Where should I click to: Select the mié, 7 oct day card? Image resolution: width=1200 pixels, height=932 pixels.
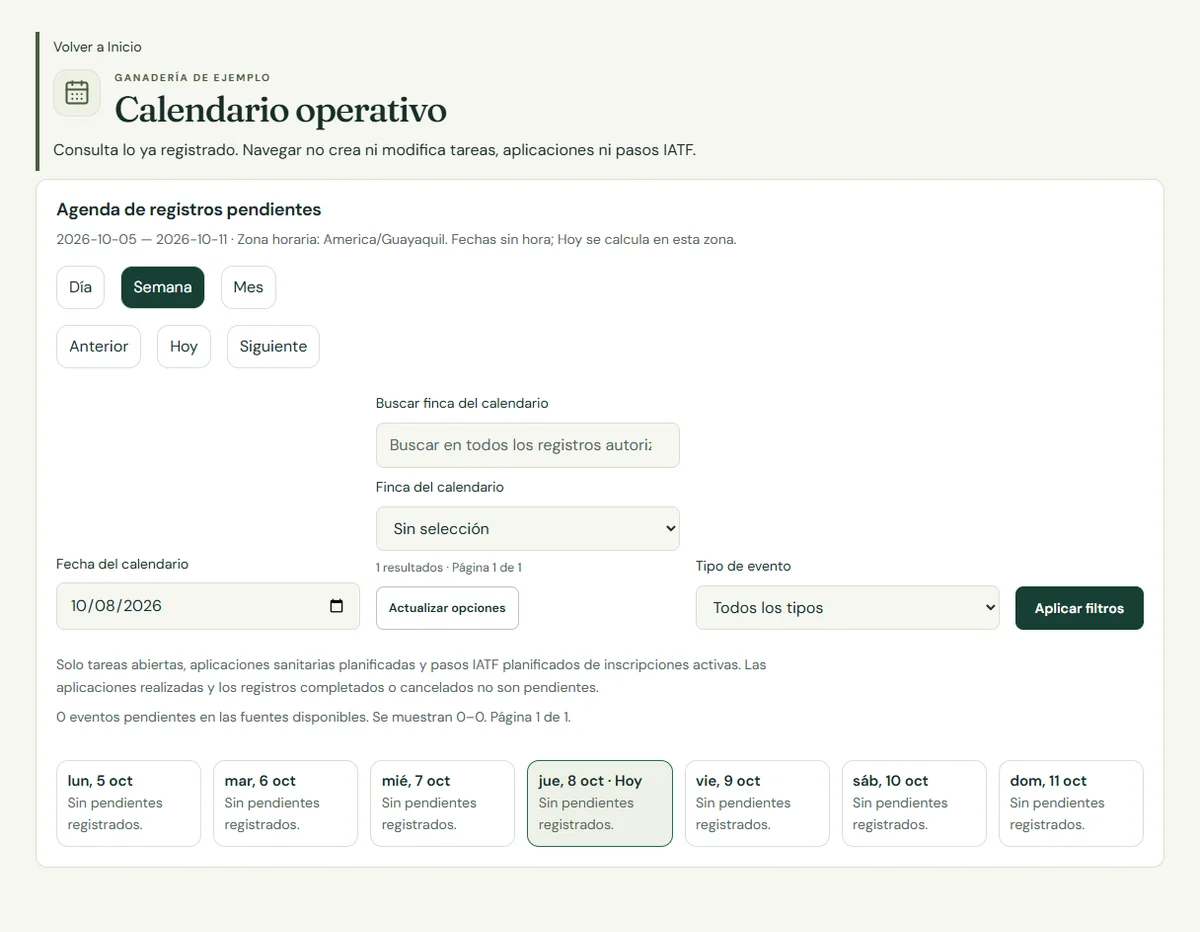point(443,803)
